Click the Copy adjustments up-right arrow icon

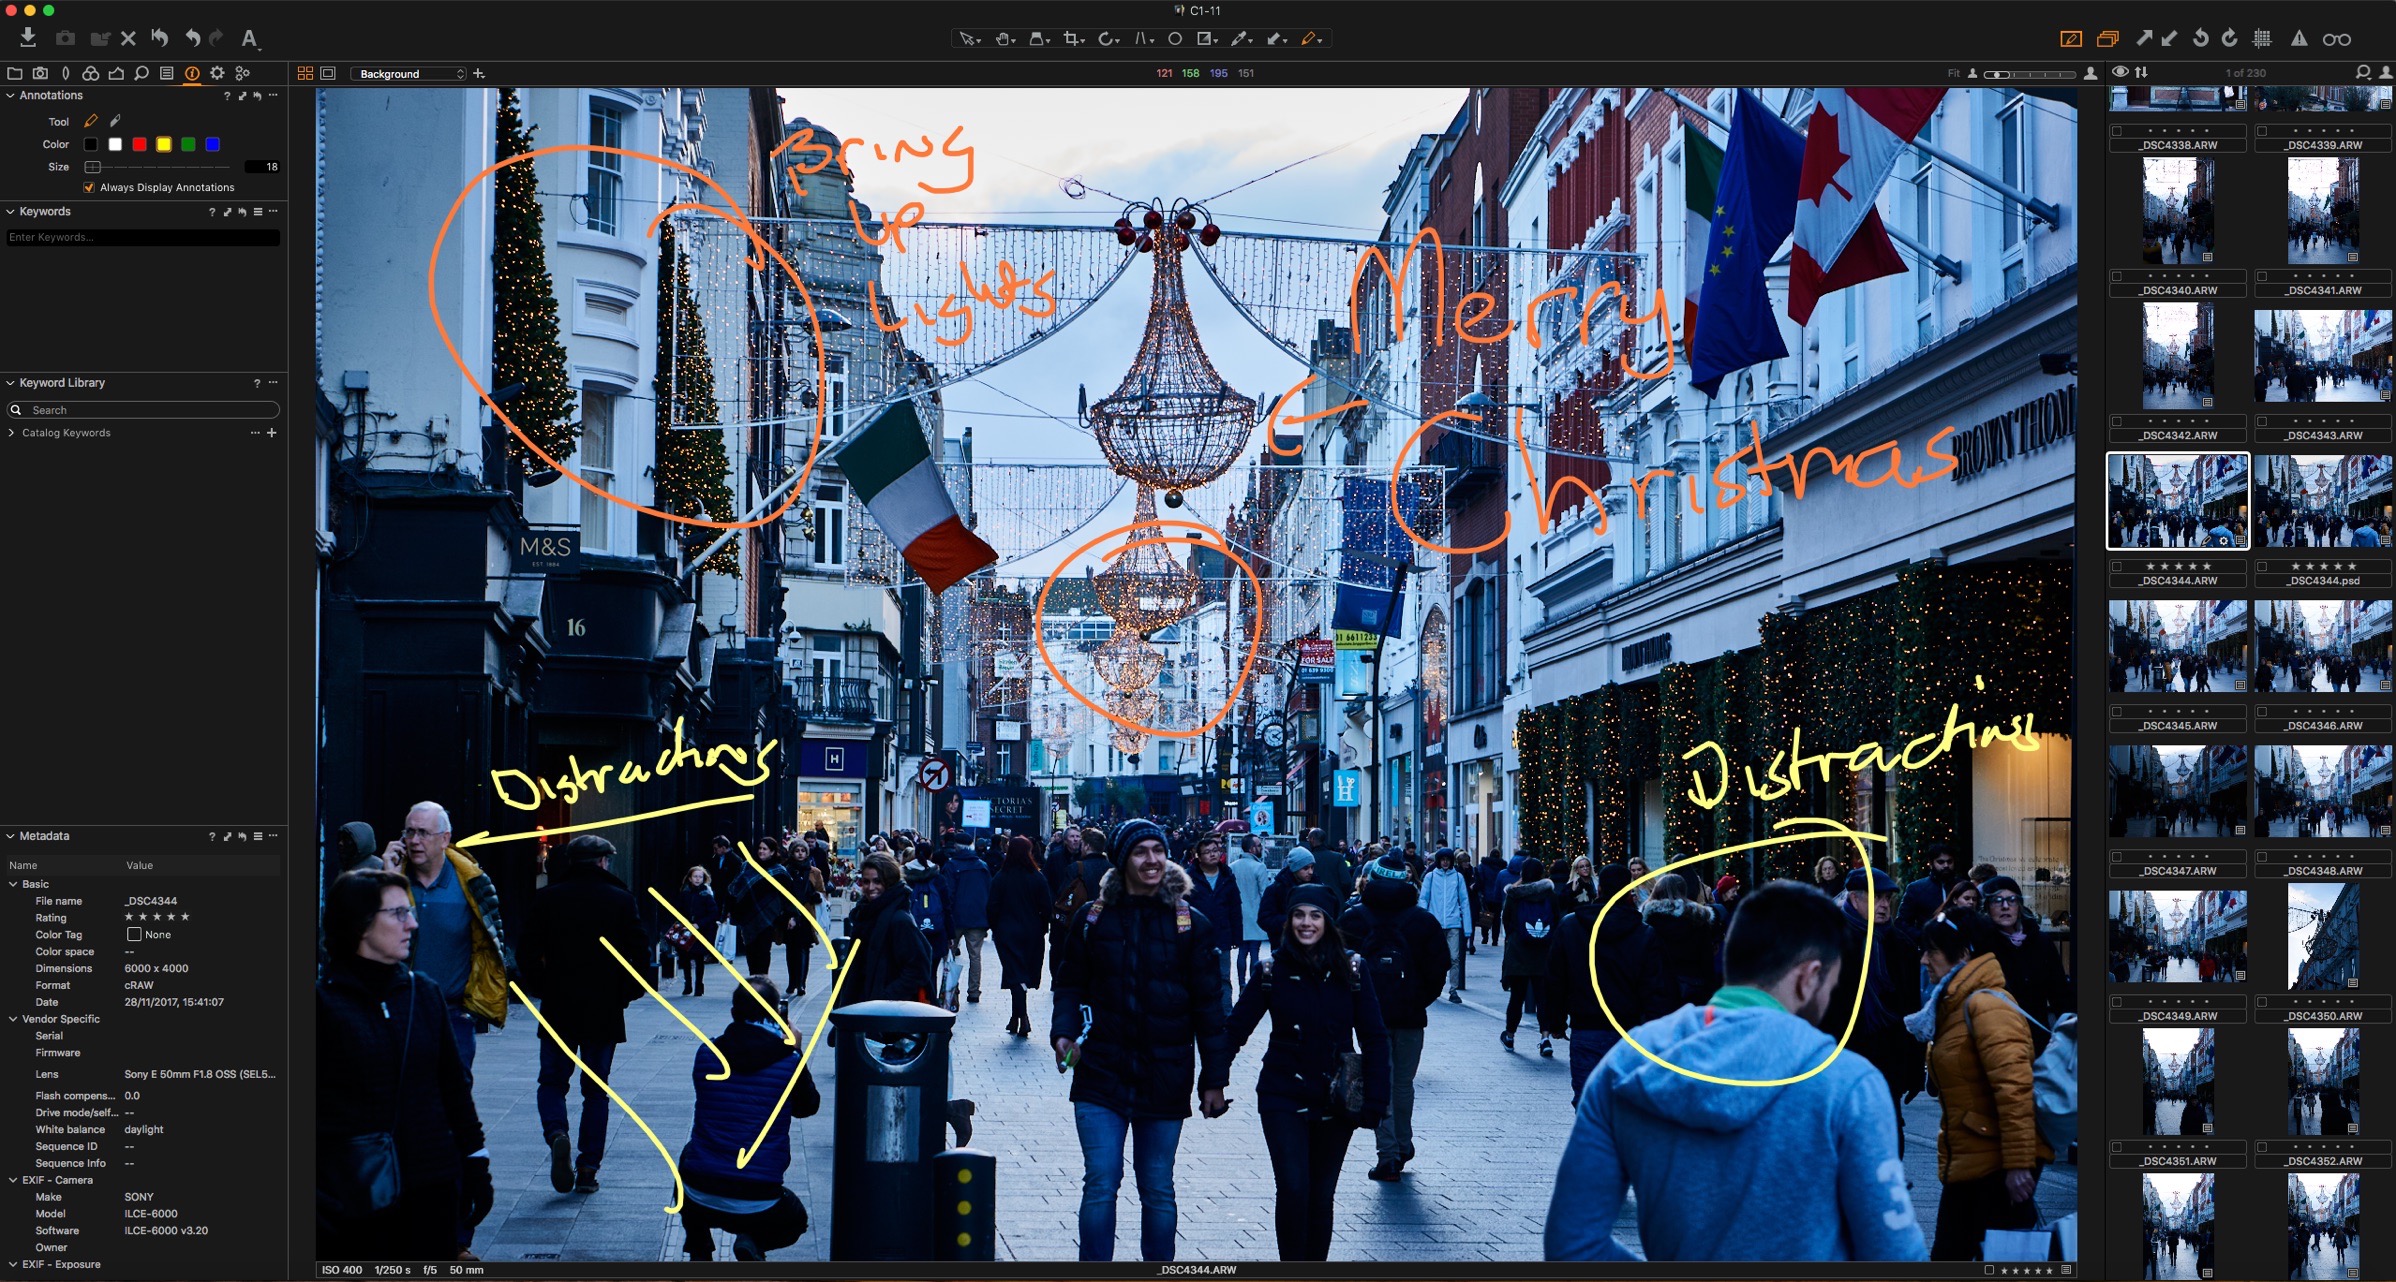(x=2143, y=38)
